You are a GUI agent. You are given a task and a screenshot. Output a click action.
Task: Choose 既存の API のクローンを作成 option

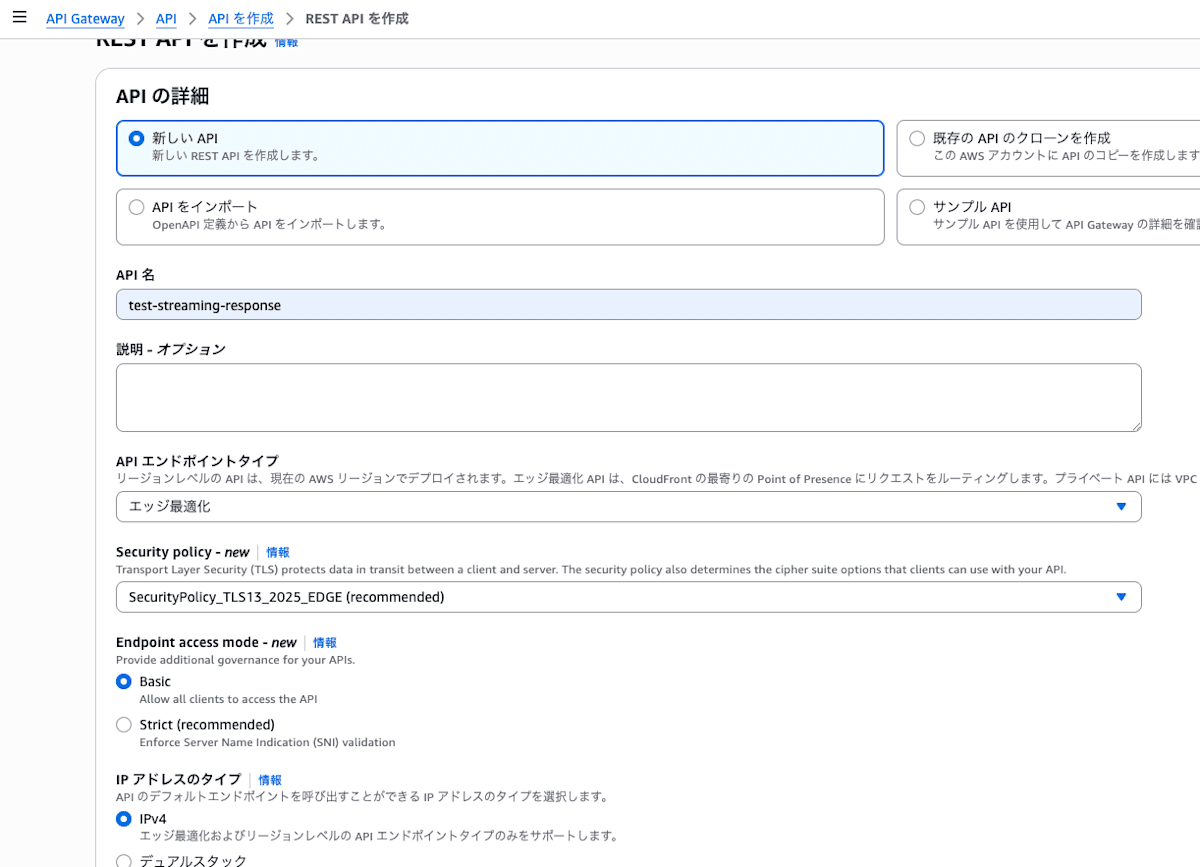pyautogui.click(x=916, y=139)
